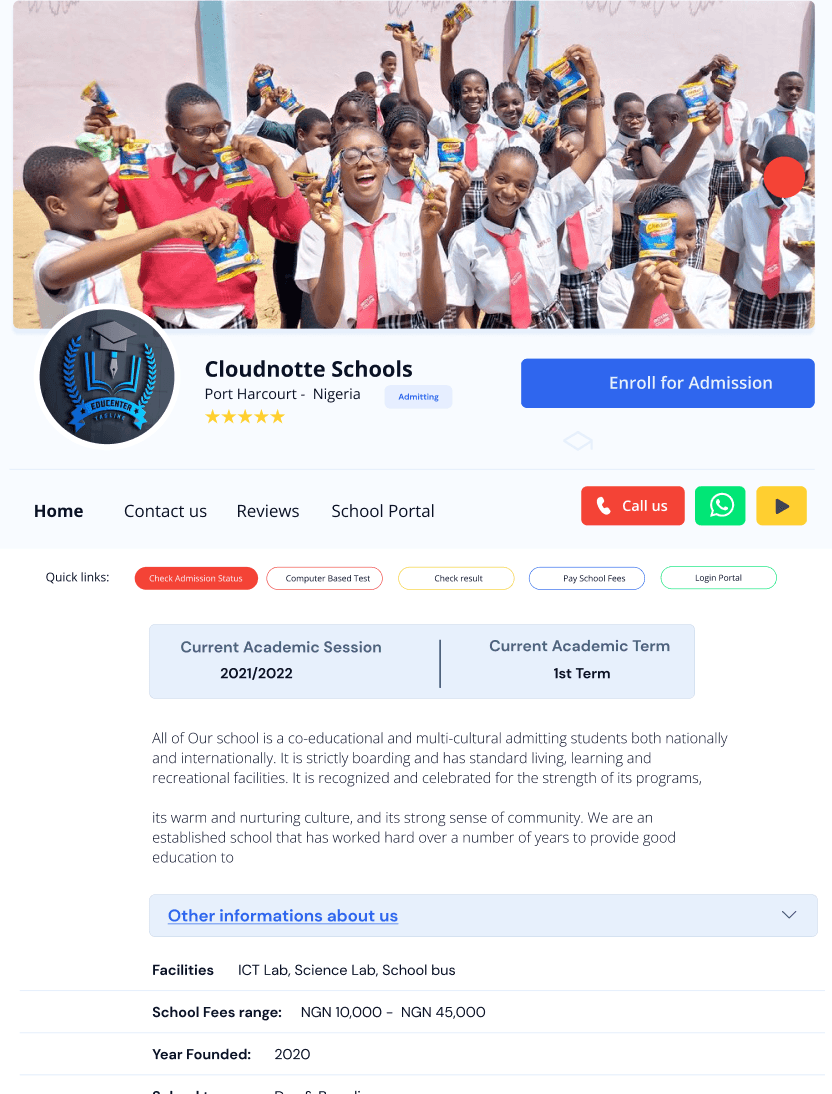This screenshot has width=832, height=1094.
Task: Click Check Admission Status quick link
Action: click(x=196, y=578)
